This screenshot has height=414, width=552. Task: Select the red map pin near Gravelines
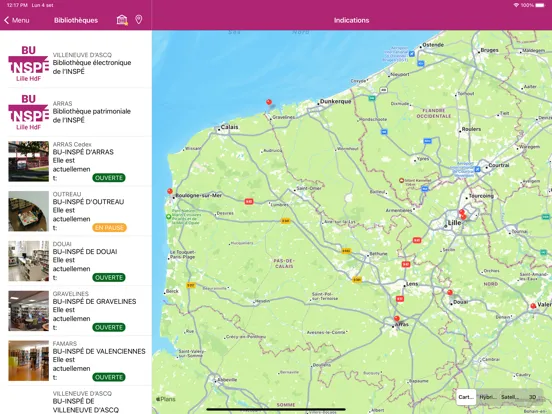269,102
